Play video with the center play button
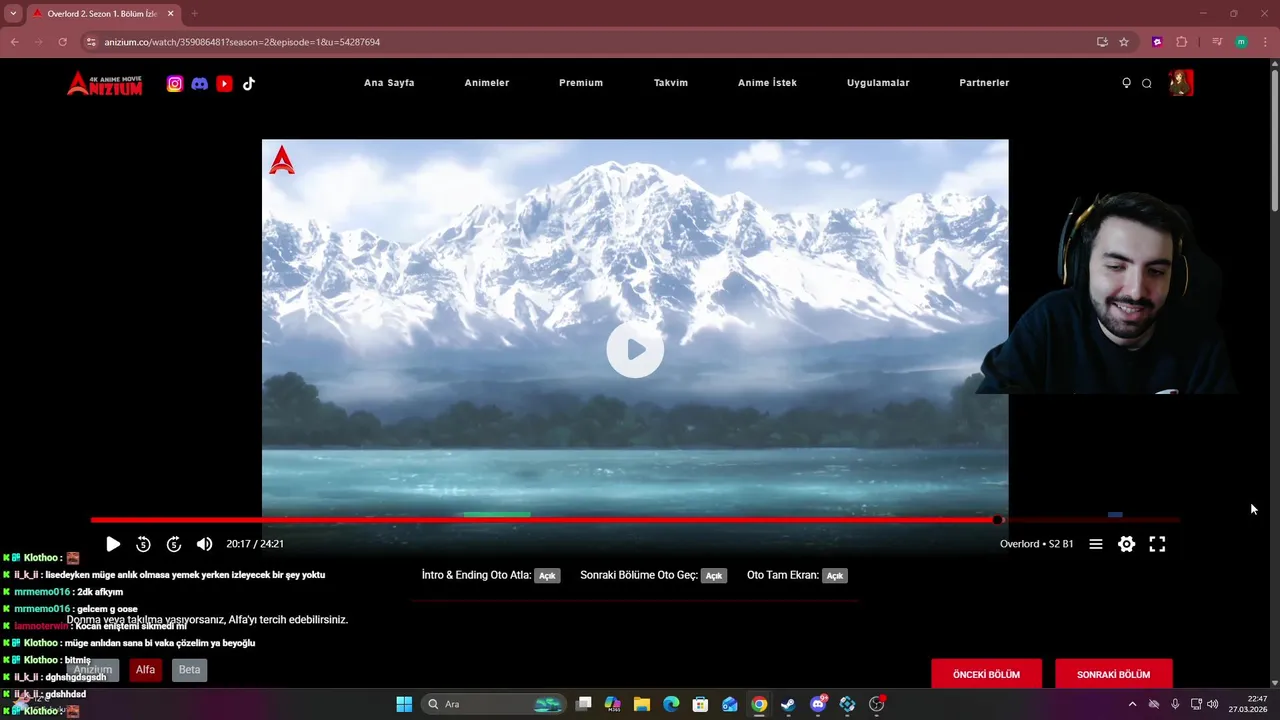Viewport: 1280px width, 720px height. click(x=635, y=349)
